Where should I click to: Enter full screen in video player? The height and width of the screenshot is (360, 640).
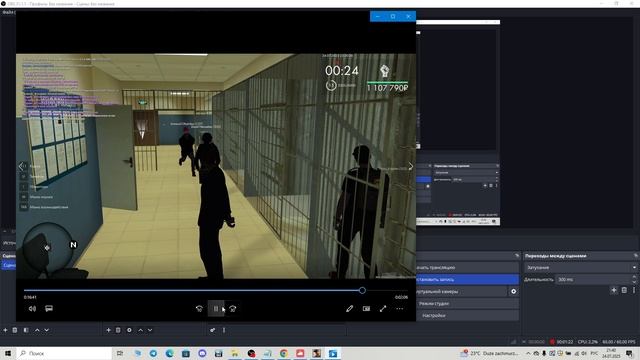tap(383, 309)
